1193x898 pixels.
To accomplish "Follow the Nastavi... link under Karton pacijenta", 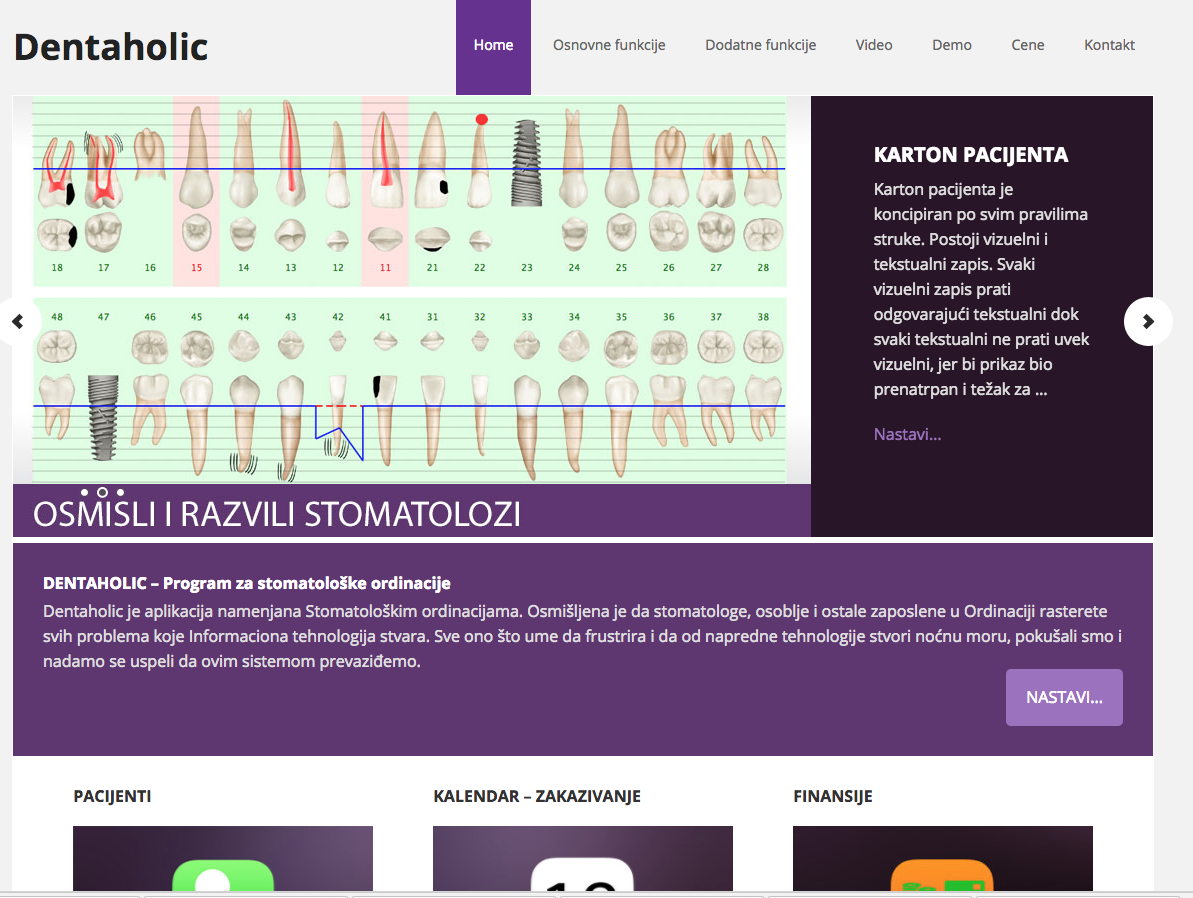I will pyautogui.click(x=907, y=435).
